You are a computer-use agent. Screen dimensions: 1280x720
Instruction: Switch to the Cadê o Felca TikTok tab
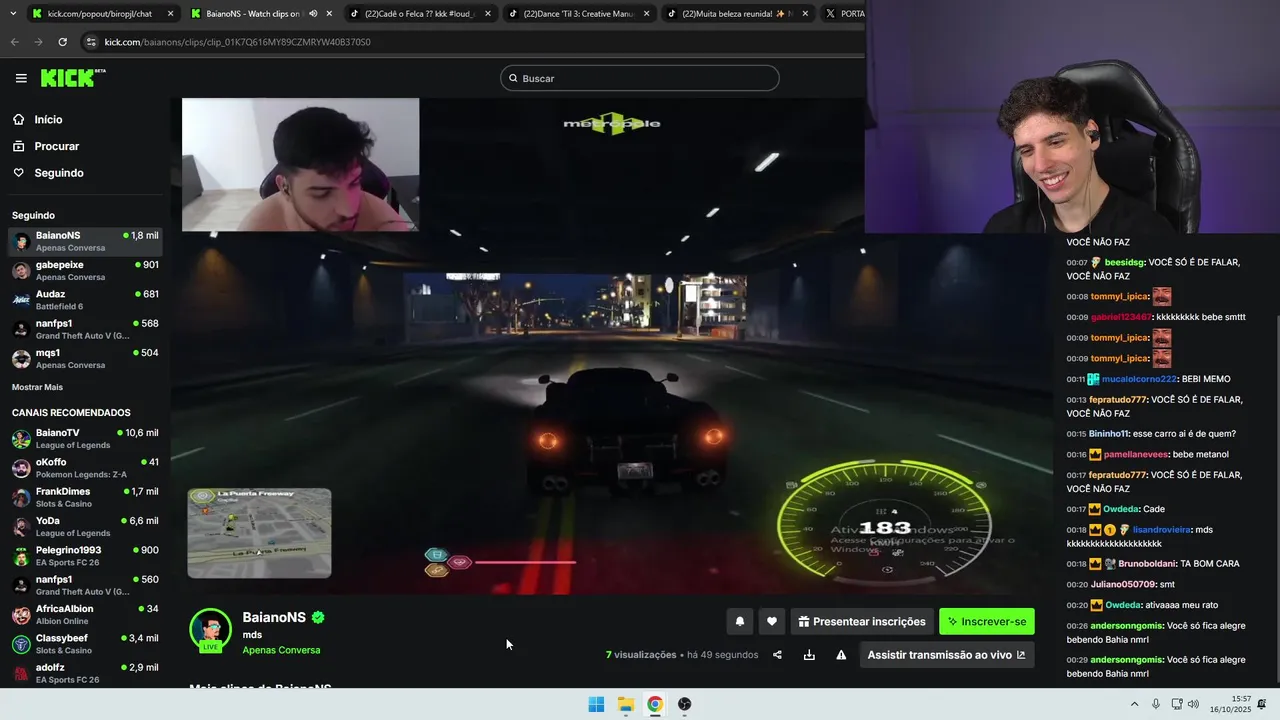420,14
